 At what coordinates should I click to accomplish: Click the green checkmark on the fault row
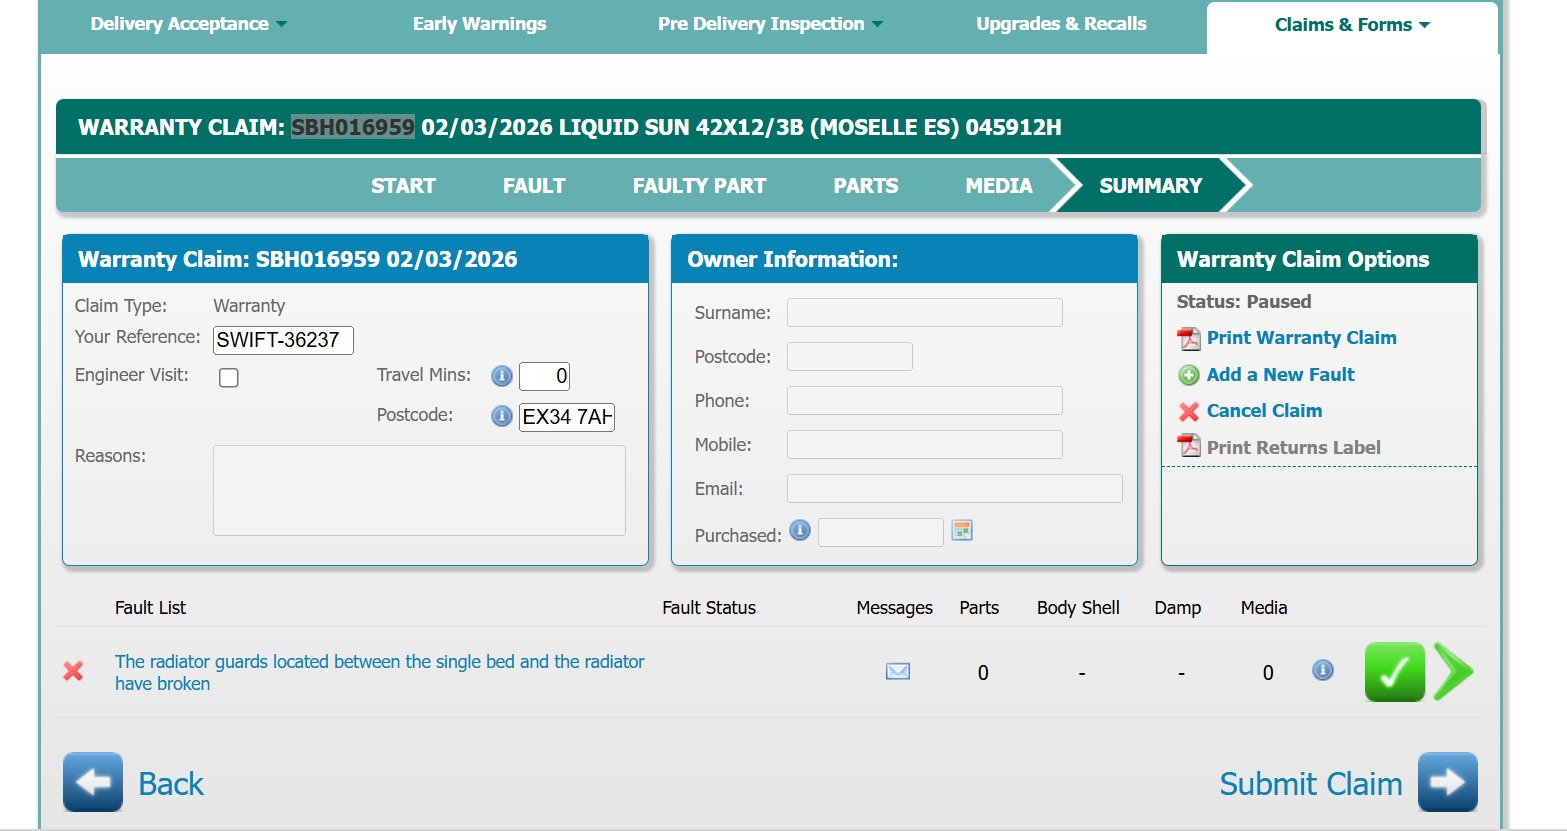click(1395, 672)
